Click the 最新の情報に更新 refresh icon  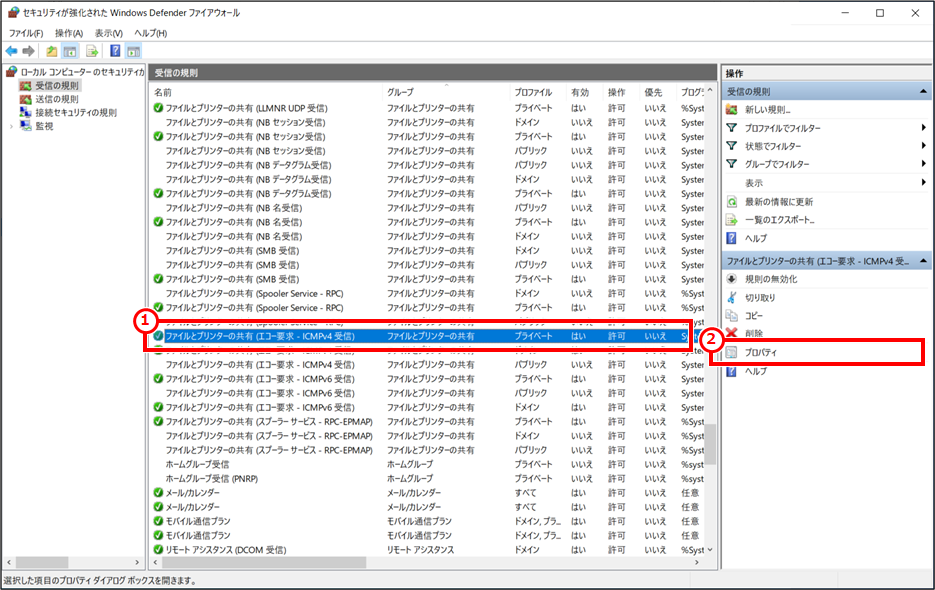[x=732, y=202]
